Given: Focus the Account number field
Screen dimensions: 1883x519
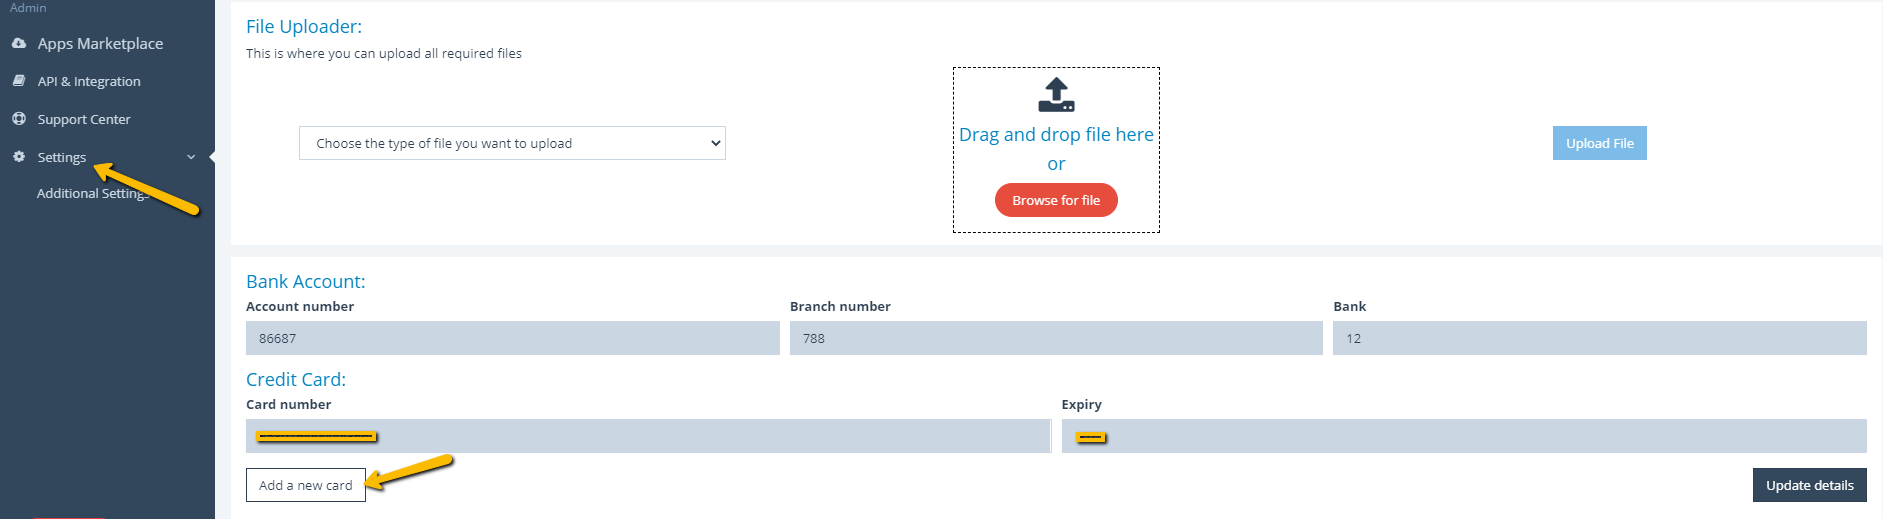Looking at the screenshot, I should (513, 338).
